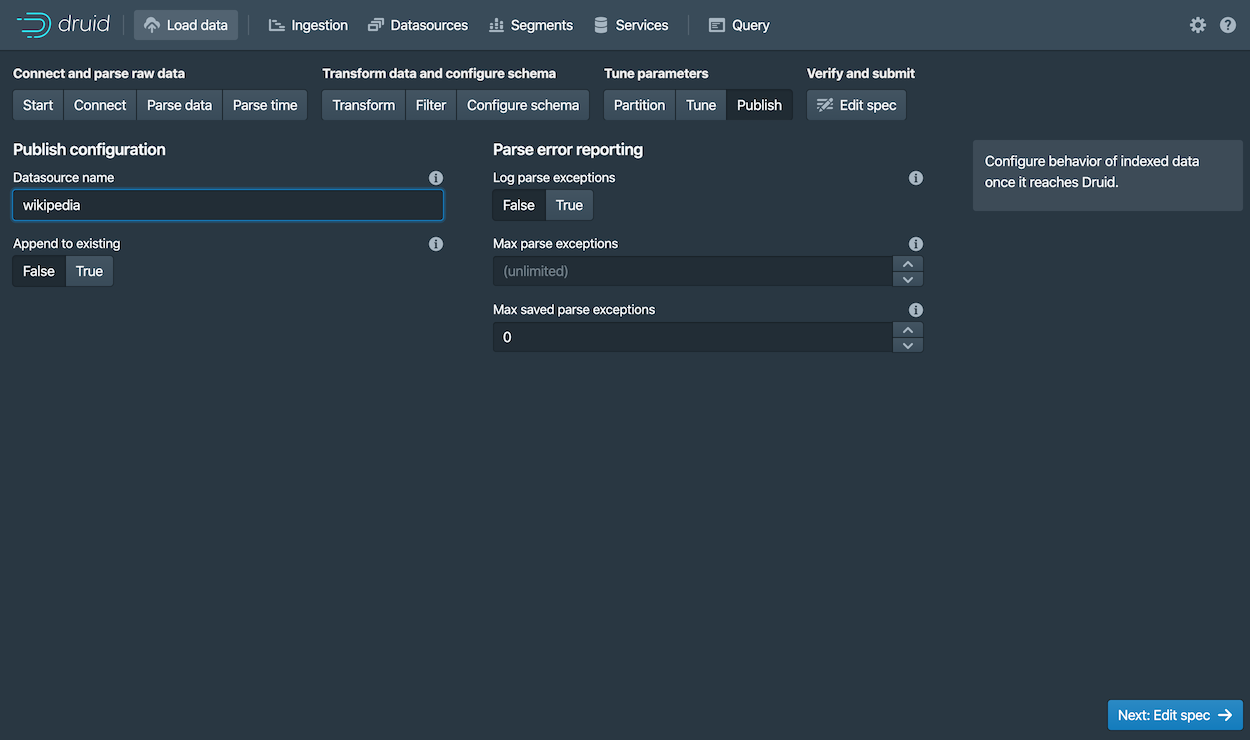This screenshot has width=1250, height=740.
Task: Click the Next: Edit spec button
Action: click(x=1175, y=714)
